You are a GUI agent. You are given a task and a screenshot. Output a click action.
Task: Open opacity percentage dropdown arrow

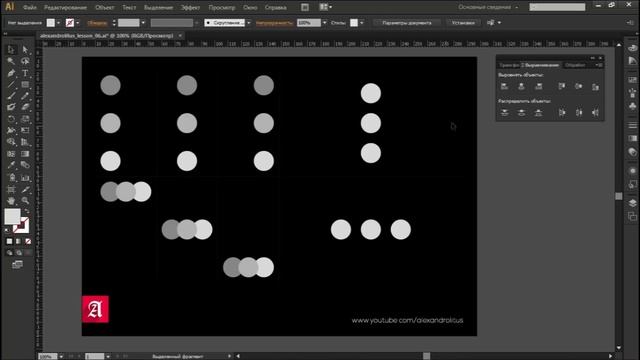tap(324, 23)
